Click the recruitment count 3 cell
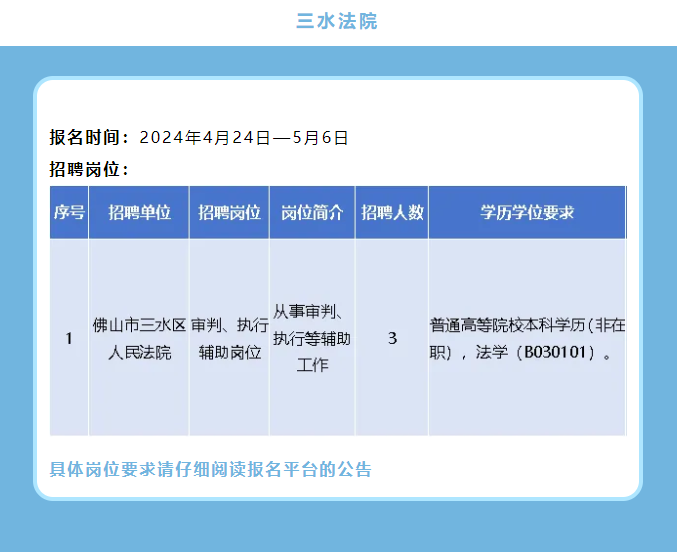 pyautogui.click(x=392, y=339)
